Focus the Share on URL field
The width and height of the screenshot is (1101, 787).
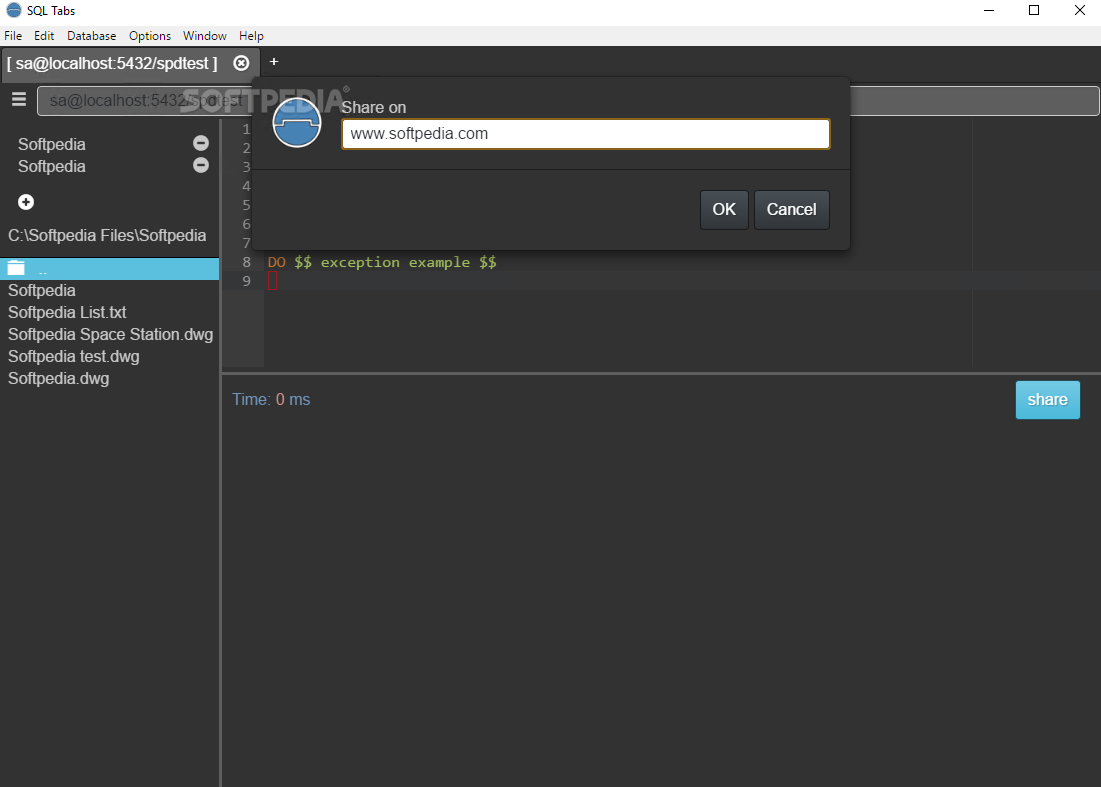586,134
